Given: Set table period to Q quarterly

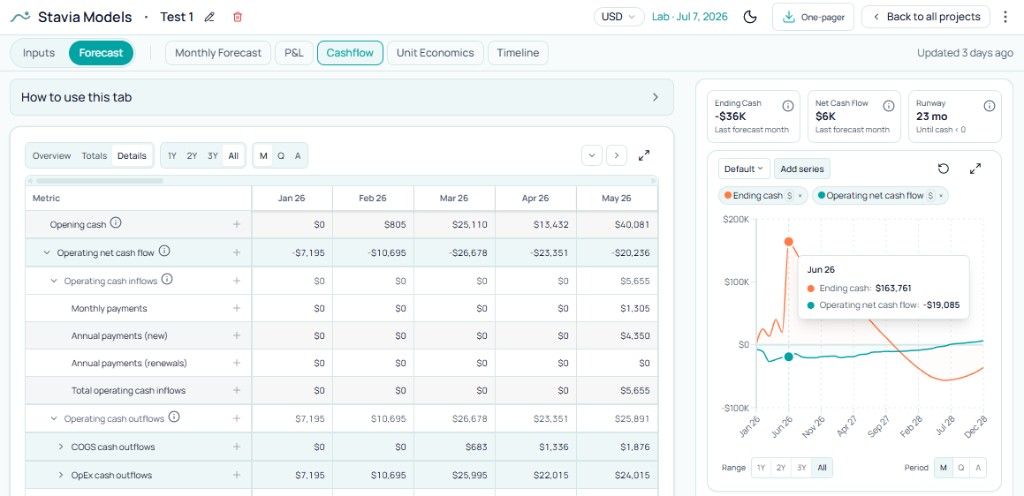Looking at the screenshot, I should [x=281, y=156].
